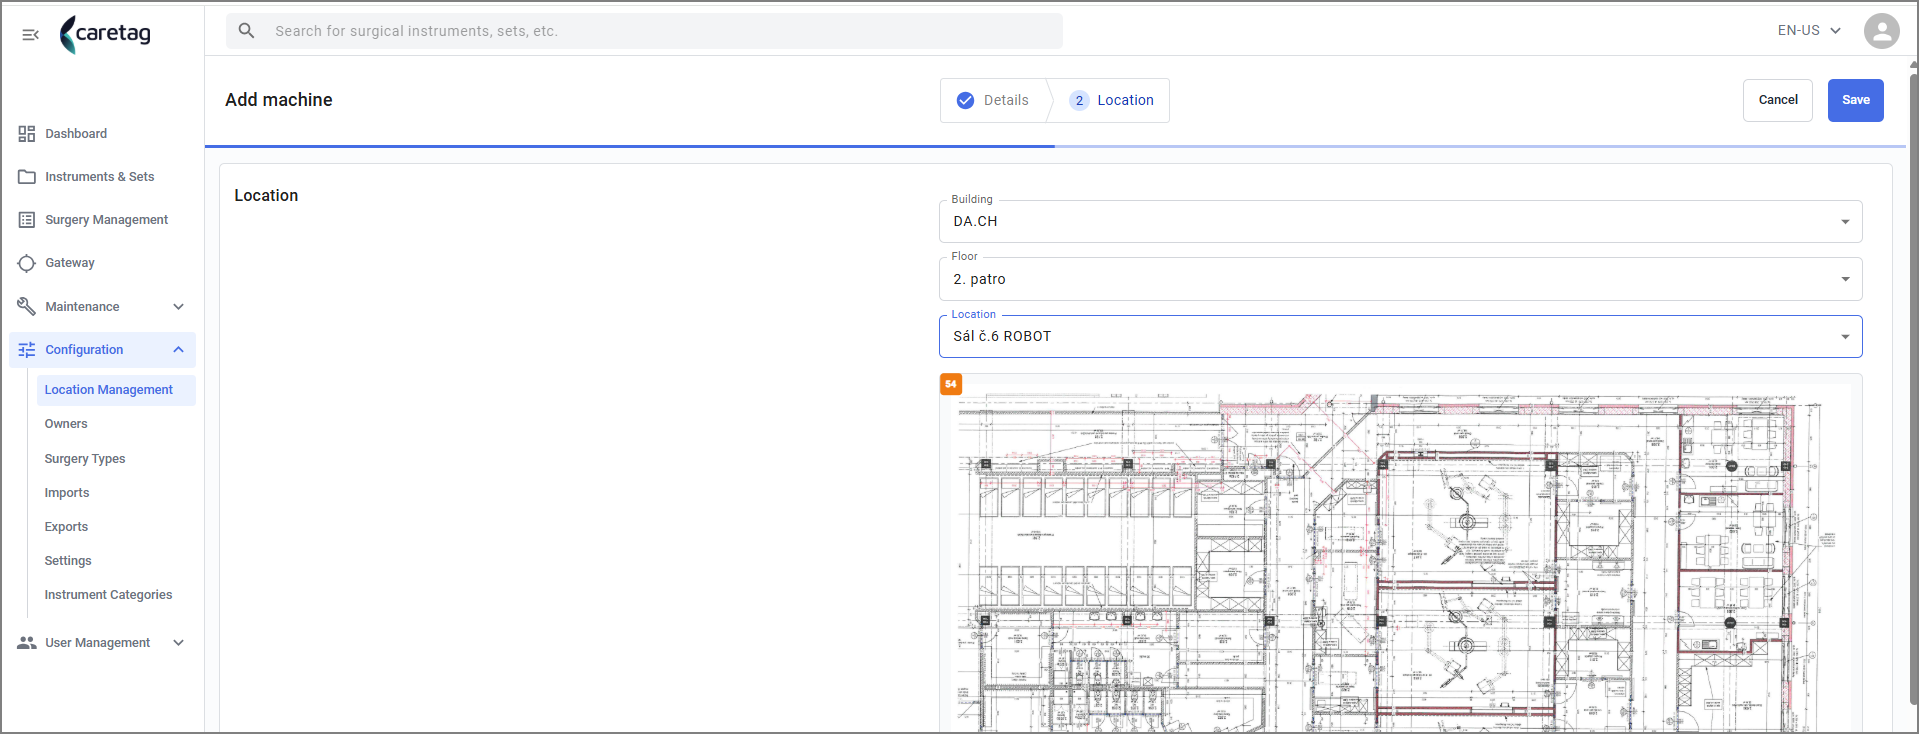
Task: Click the Surgery Management list icon
Action: 27,220
